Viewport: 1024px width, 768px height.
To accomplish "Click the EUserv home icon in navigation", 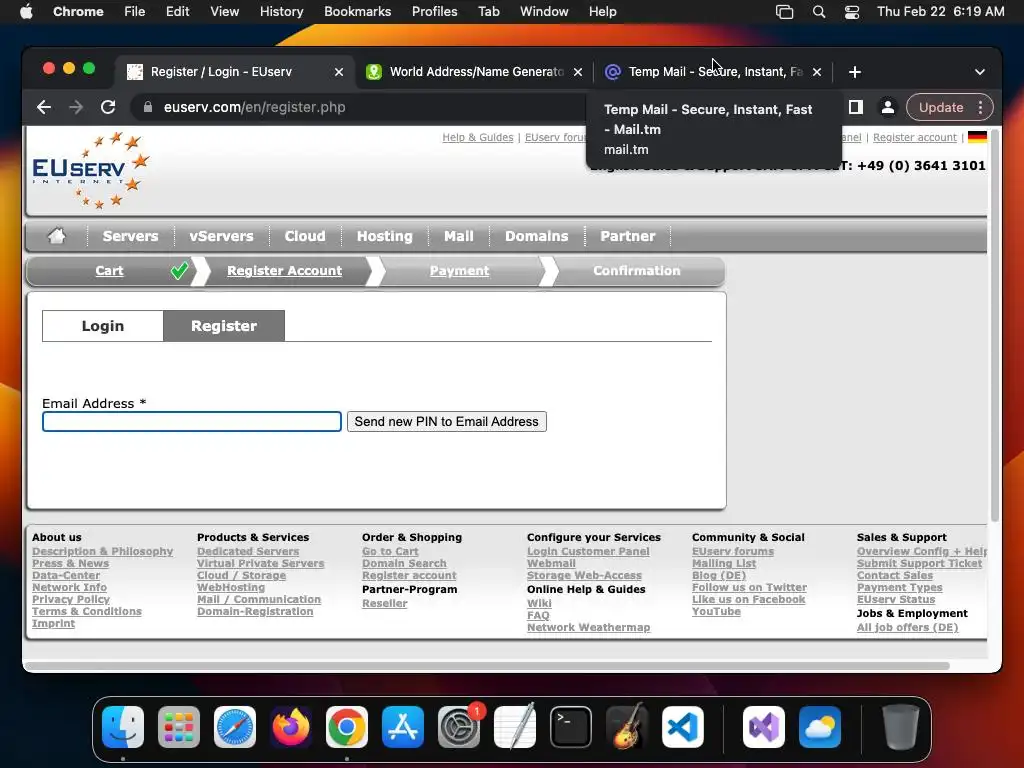I will click(x=56, y=236).
